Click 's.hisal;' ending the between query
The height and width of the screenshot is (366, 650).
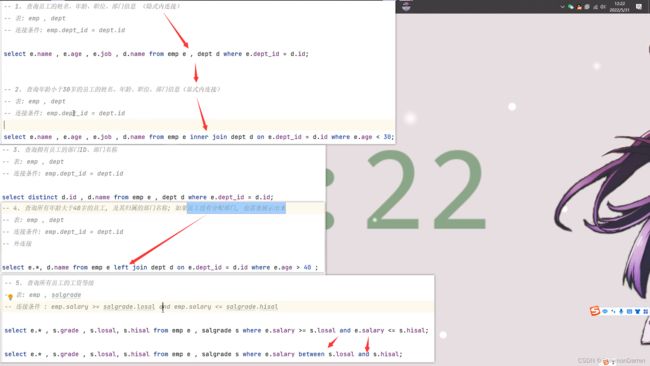[387, 354]
